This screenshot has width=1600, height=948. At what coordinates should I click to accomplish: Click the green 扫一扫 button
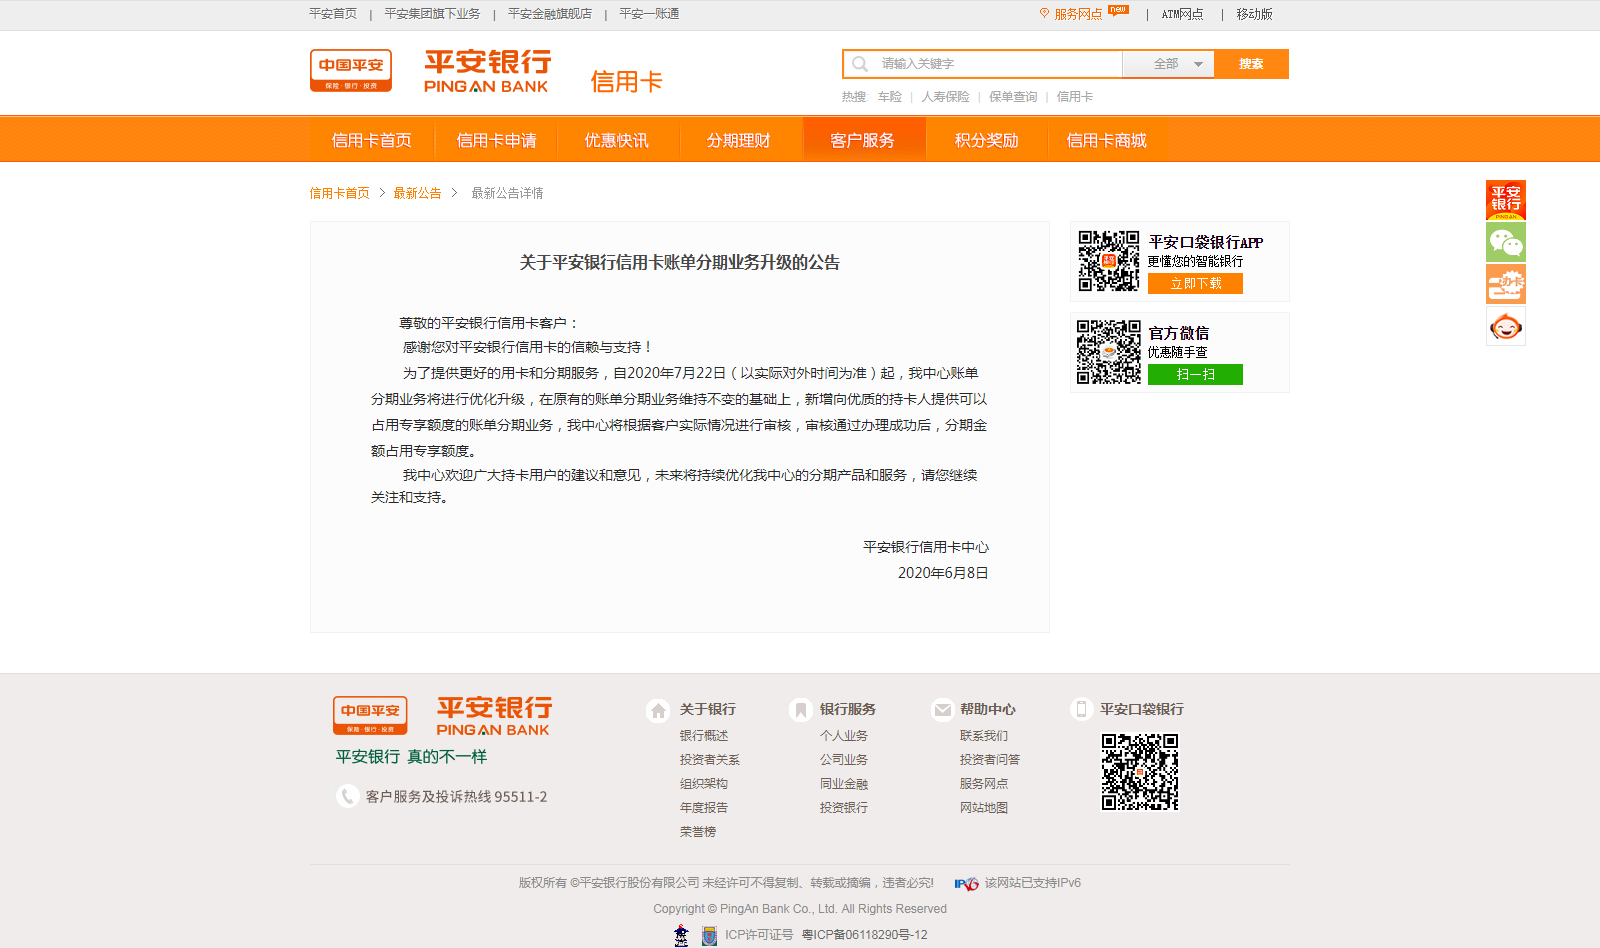1195,374
